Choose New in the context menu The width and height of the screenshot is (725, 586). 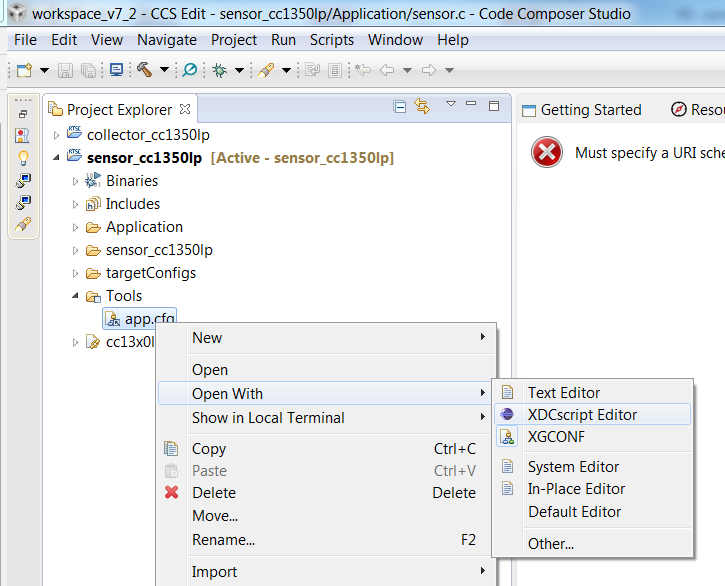(x=327, y=338)
